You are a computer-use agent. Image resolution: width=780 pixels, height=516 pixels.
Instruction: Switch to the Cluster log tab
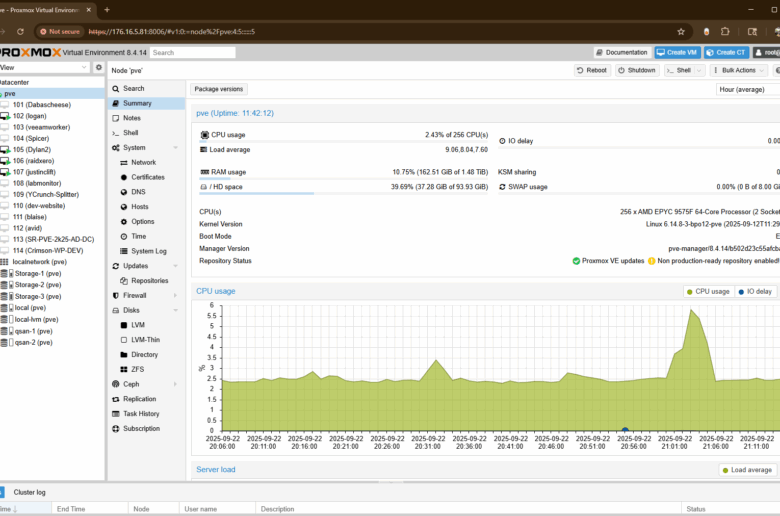28,492
